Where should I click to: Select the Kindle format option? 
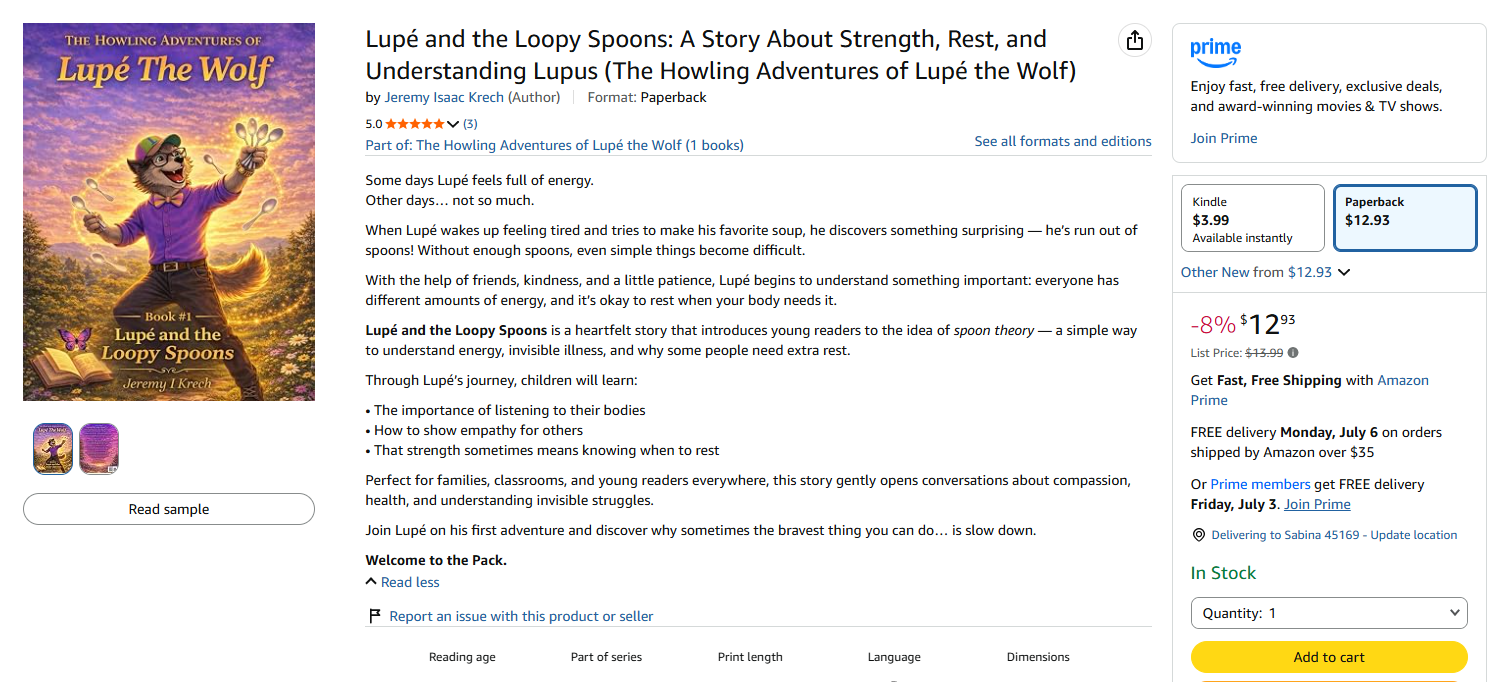point(1253,218)
